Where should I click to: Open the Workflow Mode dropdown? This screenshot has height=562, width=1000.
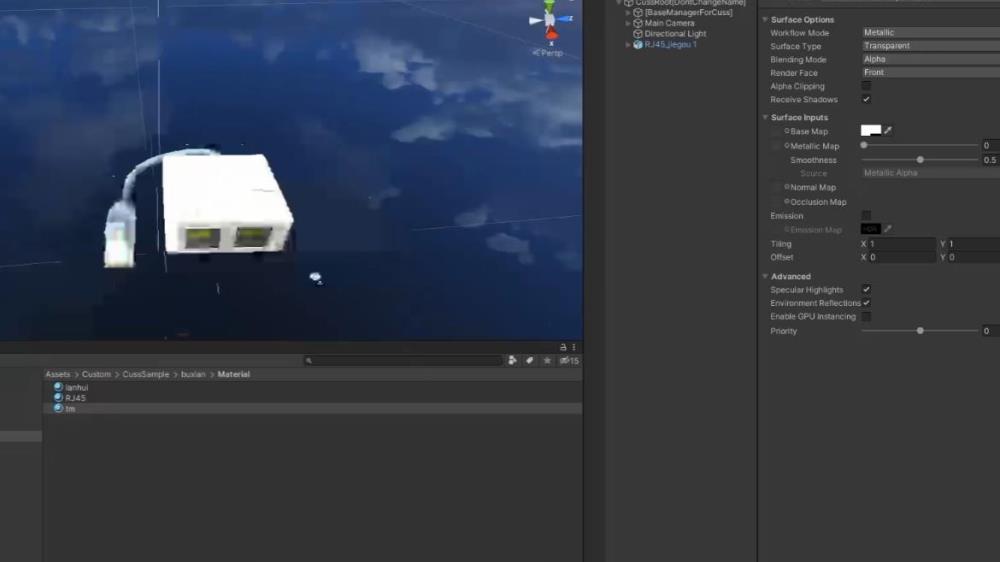(930, 33)
